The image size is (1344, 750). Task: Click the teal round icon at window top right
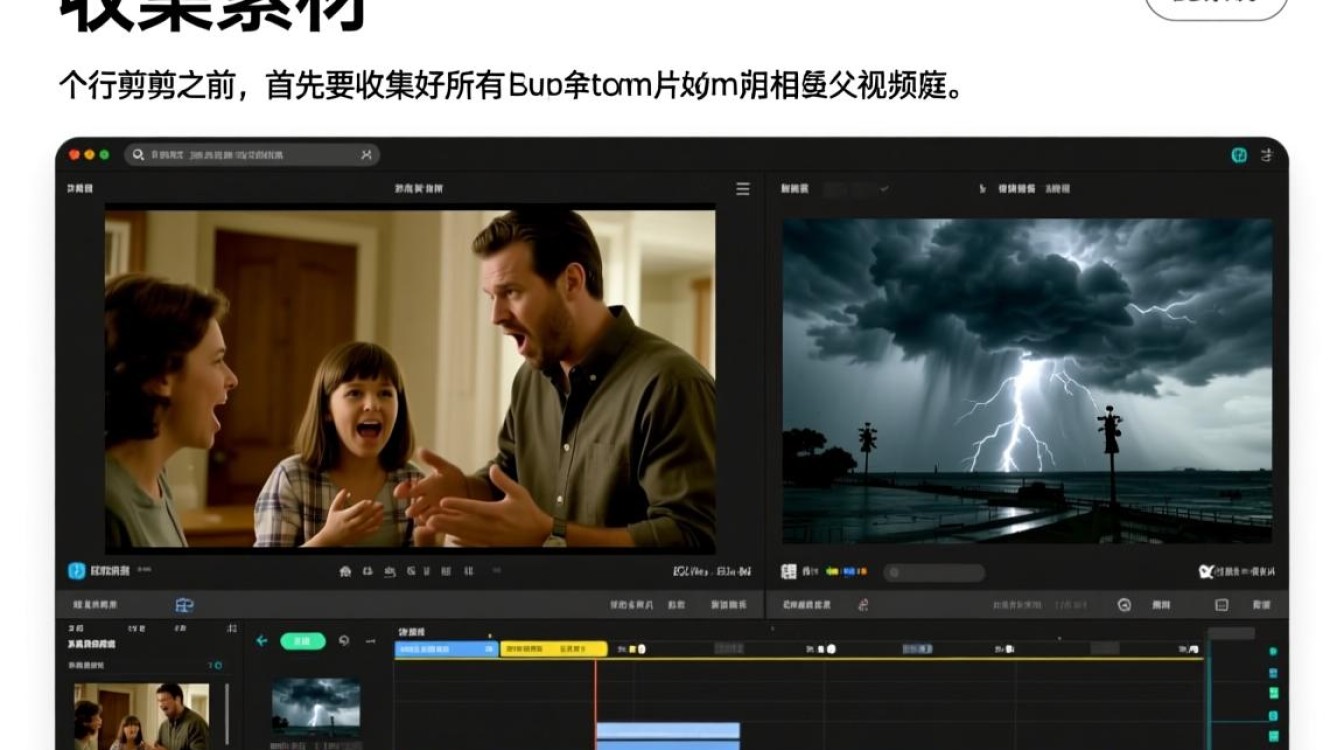(1239, 155)
